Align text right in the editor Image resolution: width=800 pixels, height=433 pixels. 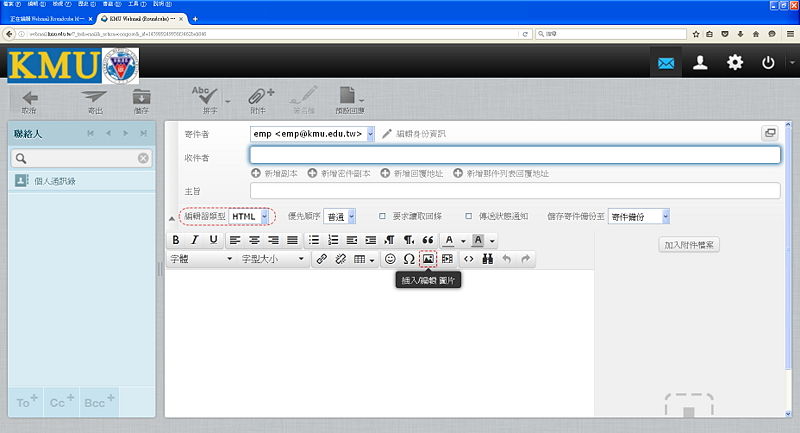[273, 240]
